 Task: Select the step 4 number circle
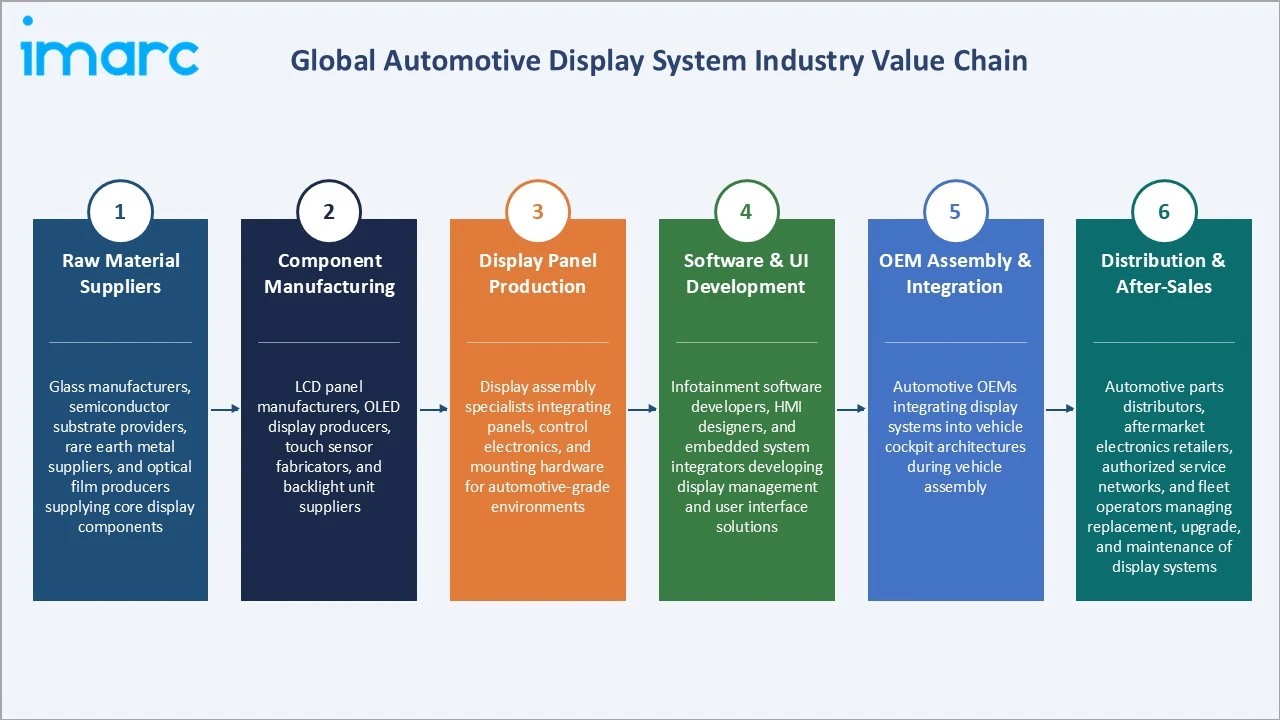click(746, 212)
